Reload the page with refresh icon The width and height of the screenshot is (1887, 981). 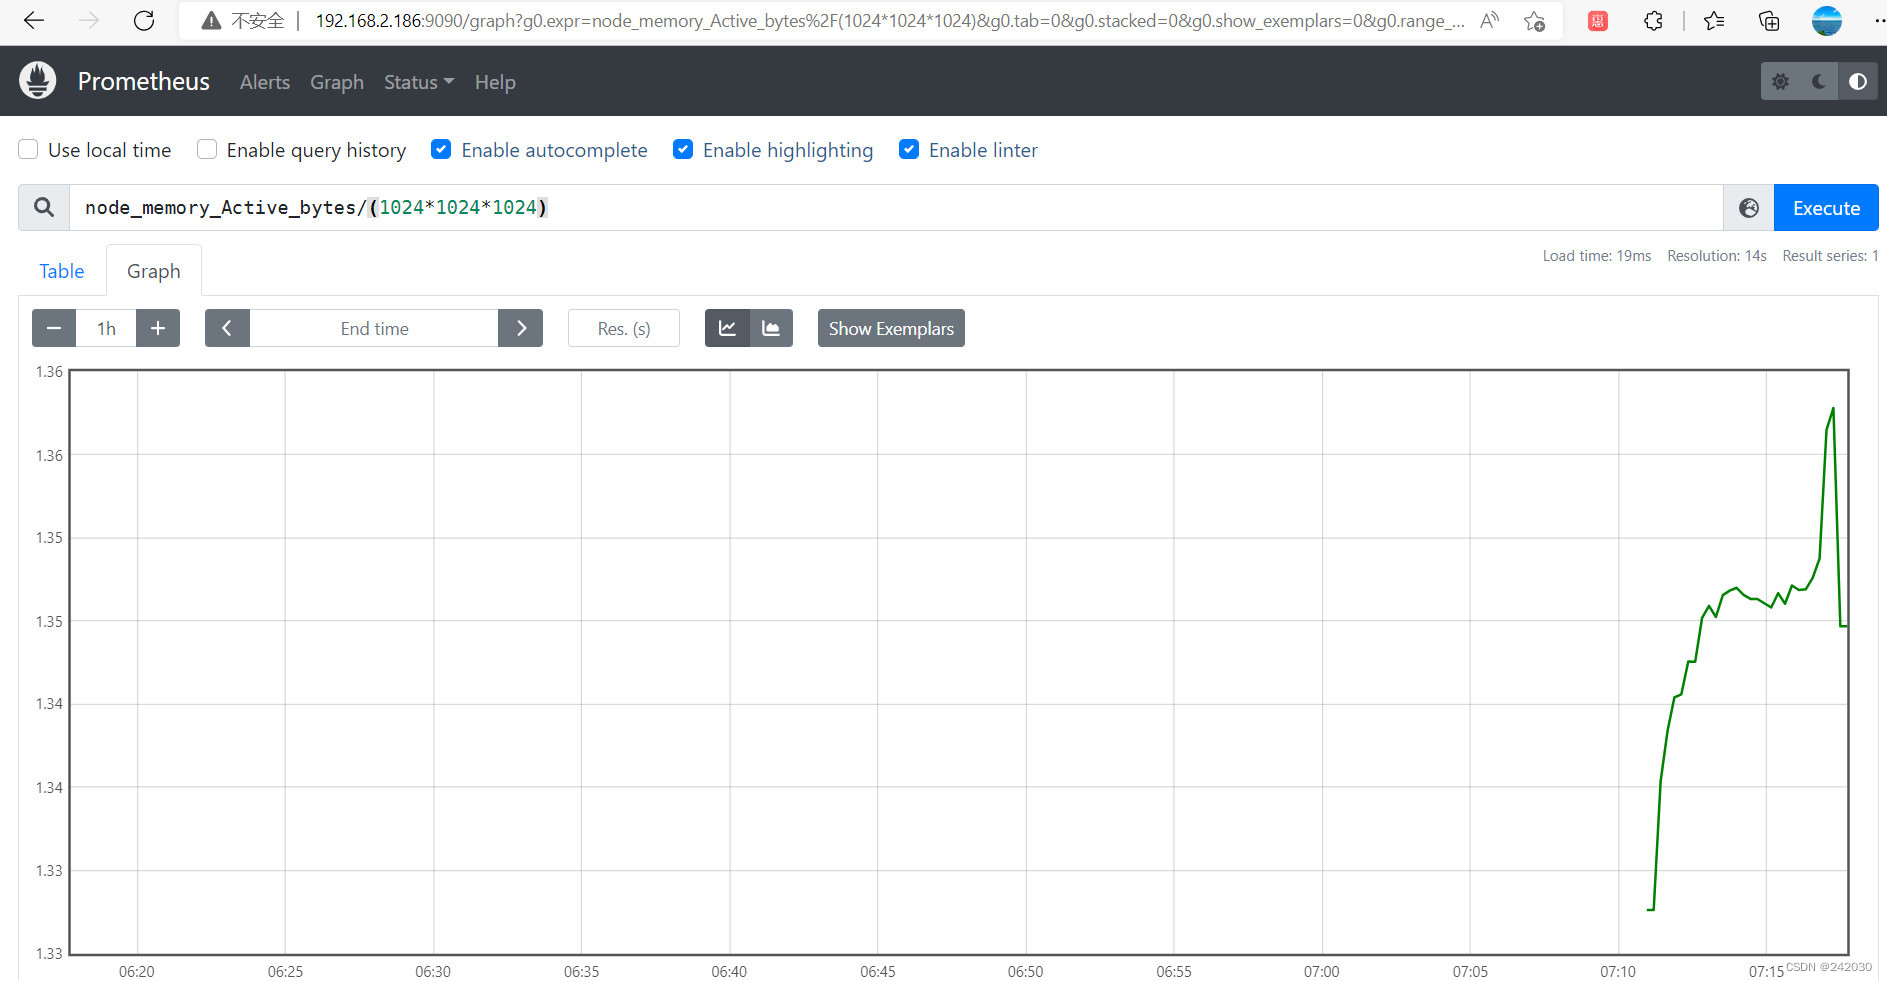[x=144, y=21]
